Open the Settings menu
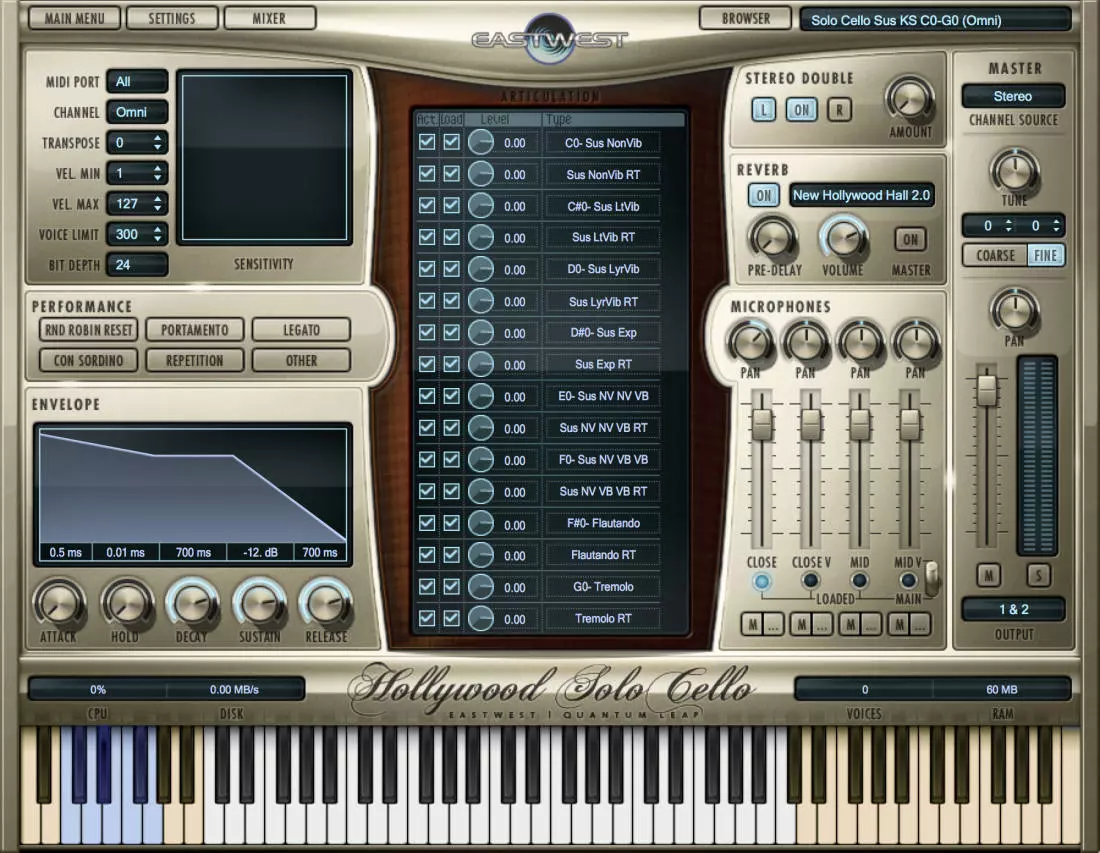 click(172, 18)
